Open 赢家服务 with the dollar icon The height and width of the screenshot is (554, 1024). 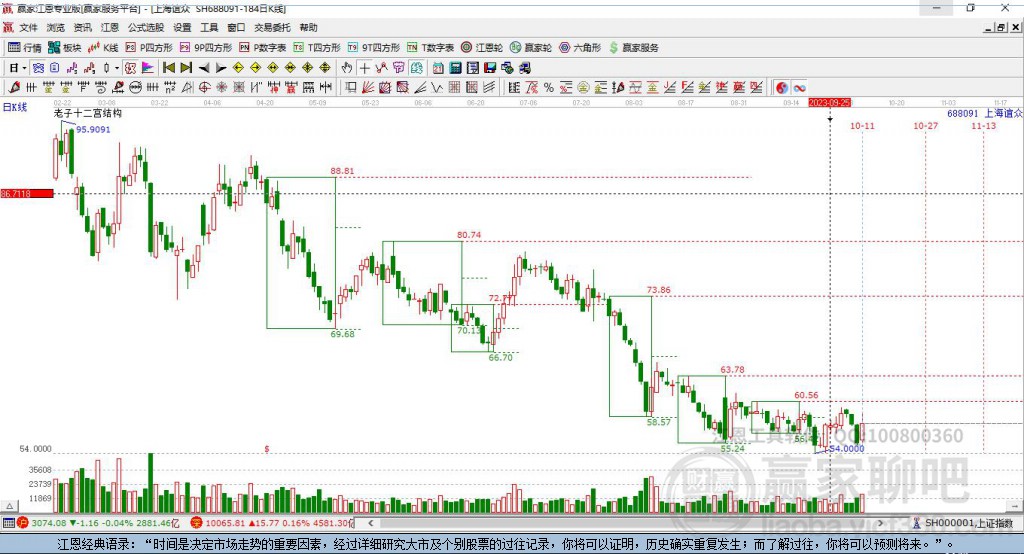(x=633, y=48)
